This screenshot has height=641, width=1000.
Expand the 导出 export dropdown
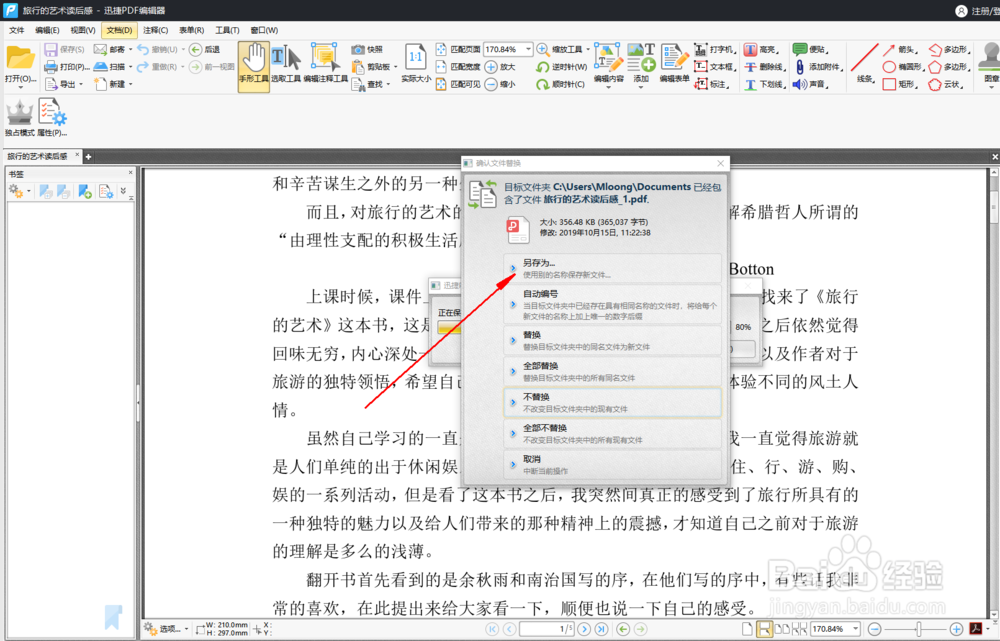click(81, 84)
